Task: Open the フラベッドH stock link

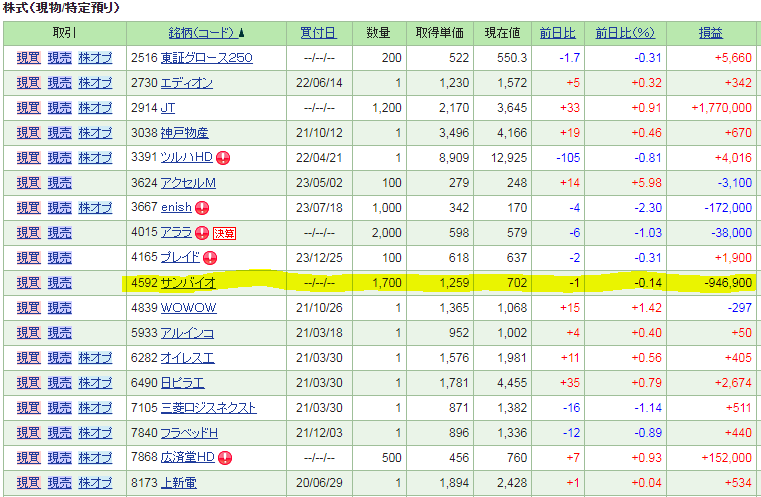Action: [x=189, y=433]
